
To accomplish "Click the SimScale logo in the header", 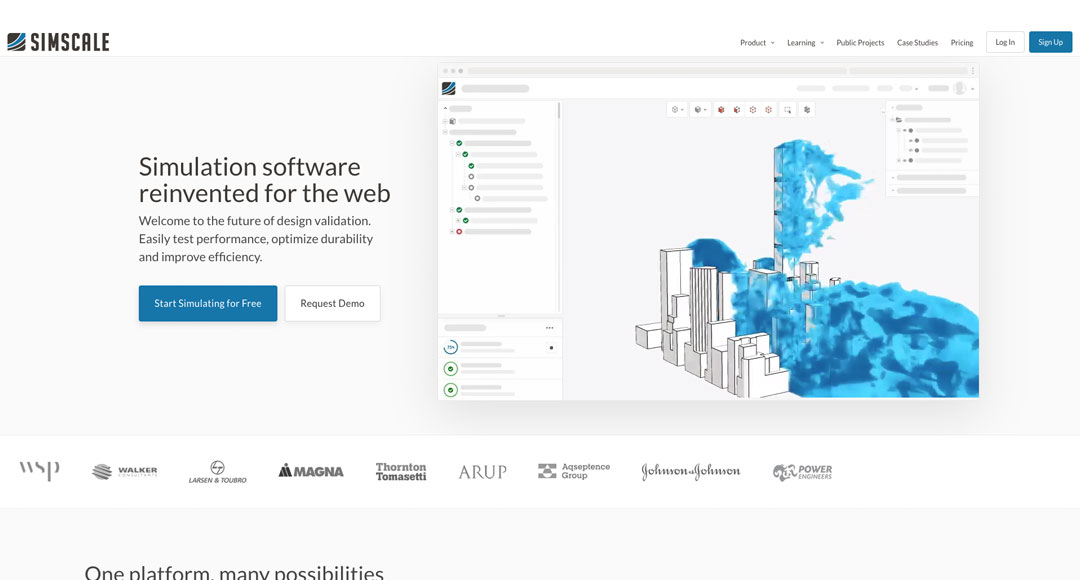I will (x=58, y=42).
